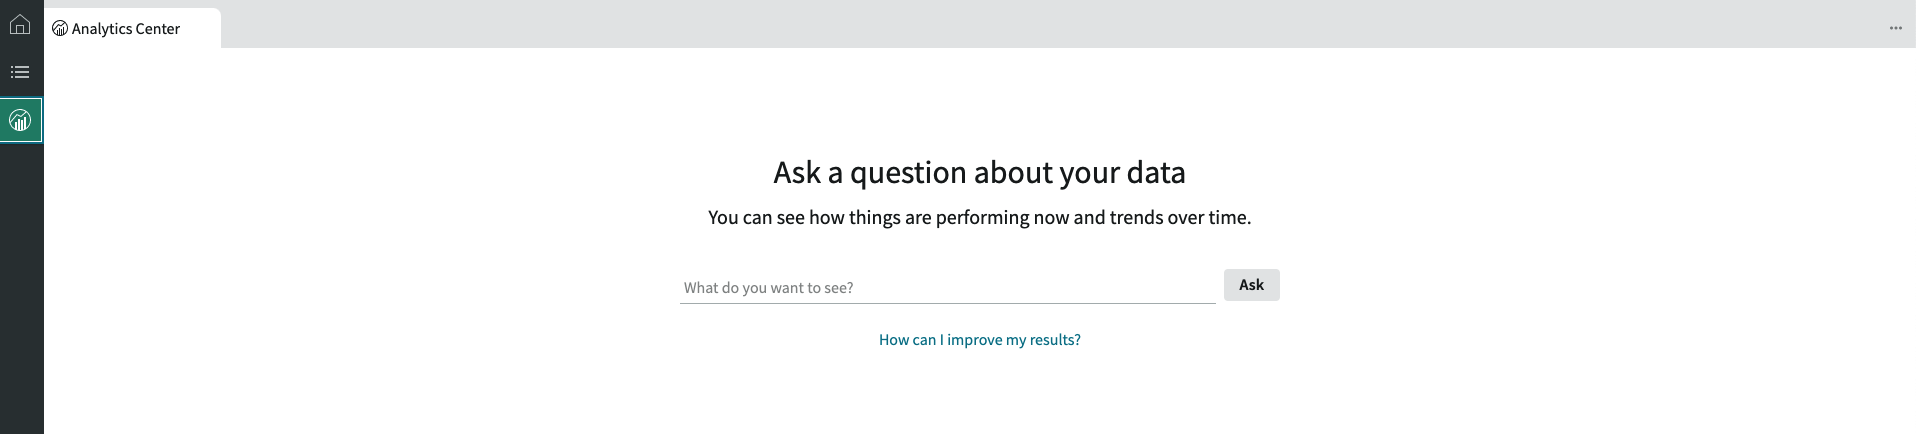
Task: Click the "Ask a question about your data" heading
Action: (x=979, y=173)
